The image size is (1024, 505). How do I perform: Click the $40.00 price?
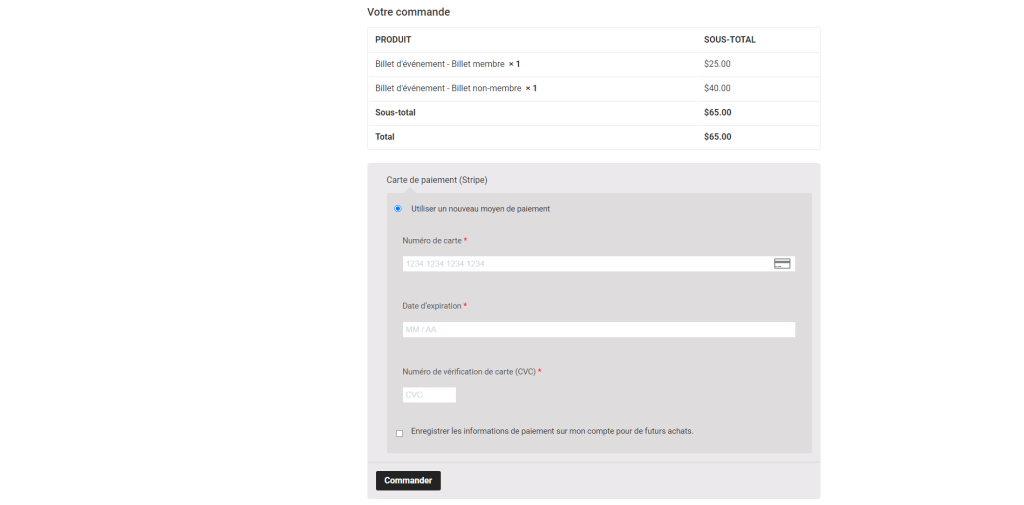pyautogui.click(x=717, y=88)
